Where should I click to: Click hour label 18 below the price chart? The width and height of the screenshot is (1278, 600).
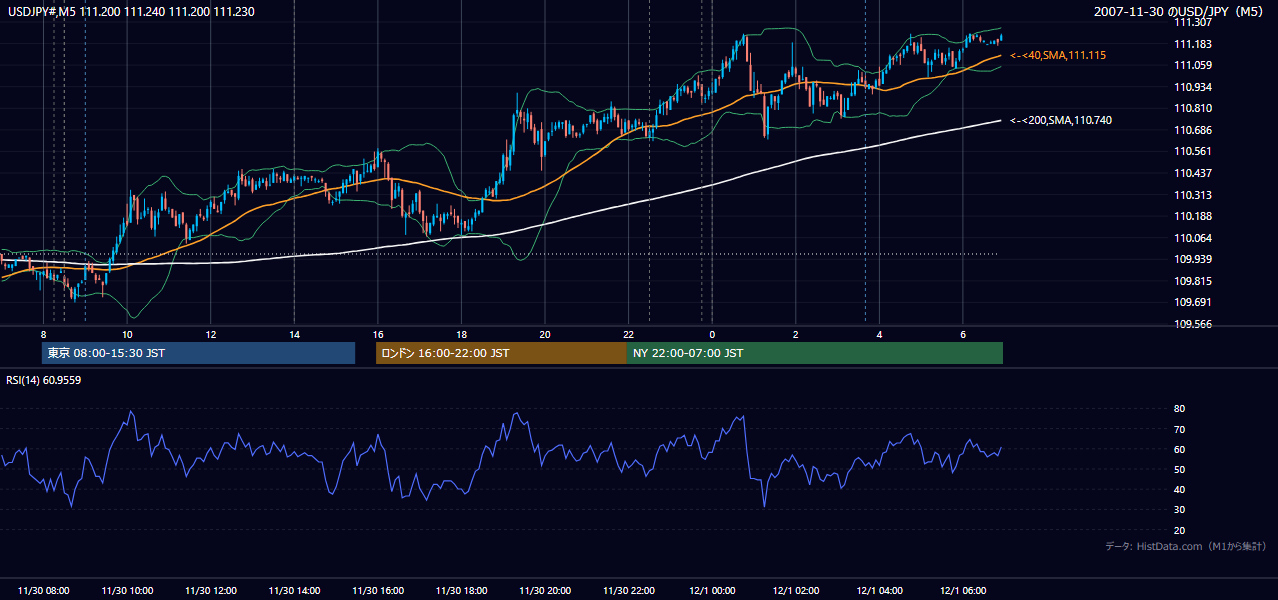coord(462,334)
